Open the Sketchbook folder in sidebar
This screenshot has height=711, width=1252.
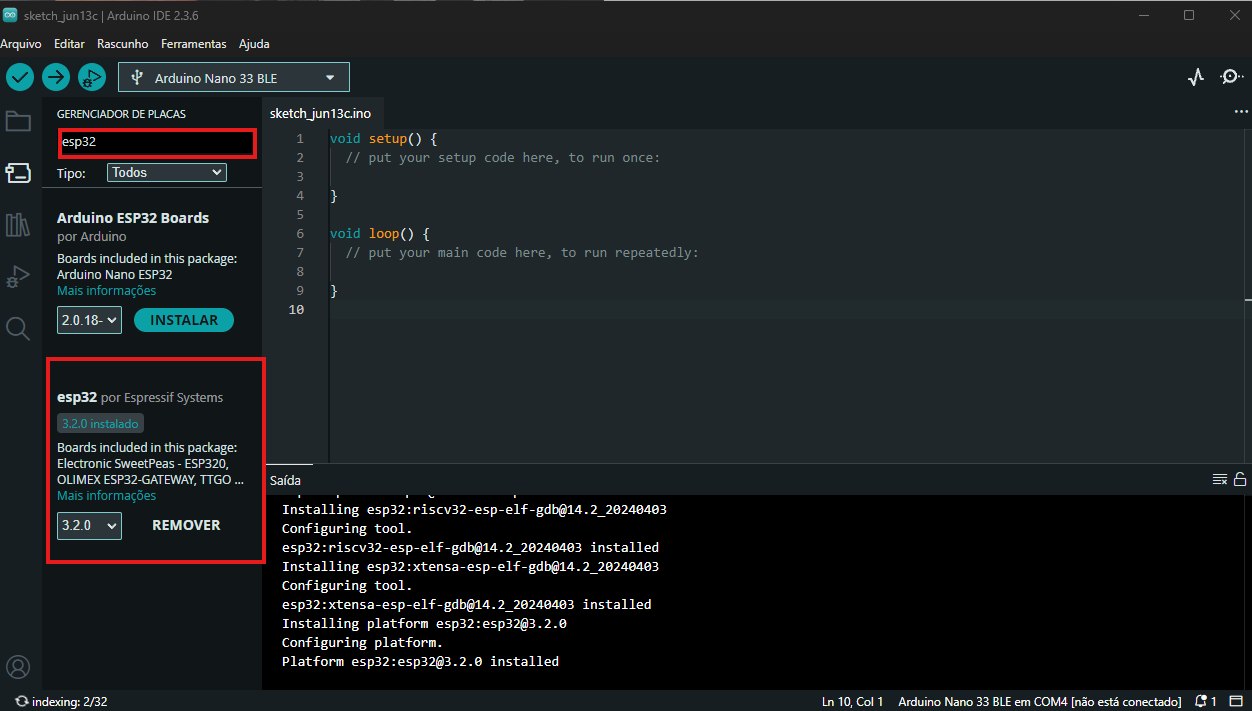tap(18, 122)
